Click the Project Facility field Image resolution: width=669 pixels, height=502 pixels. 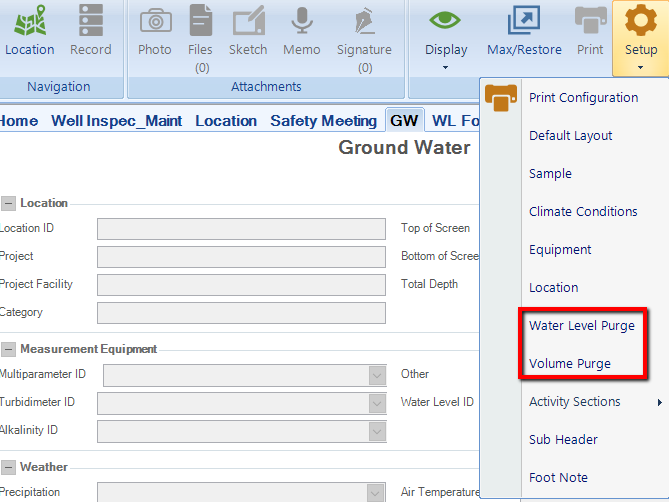(241, 285)
